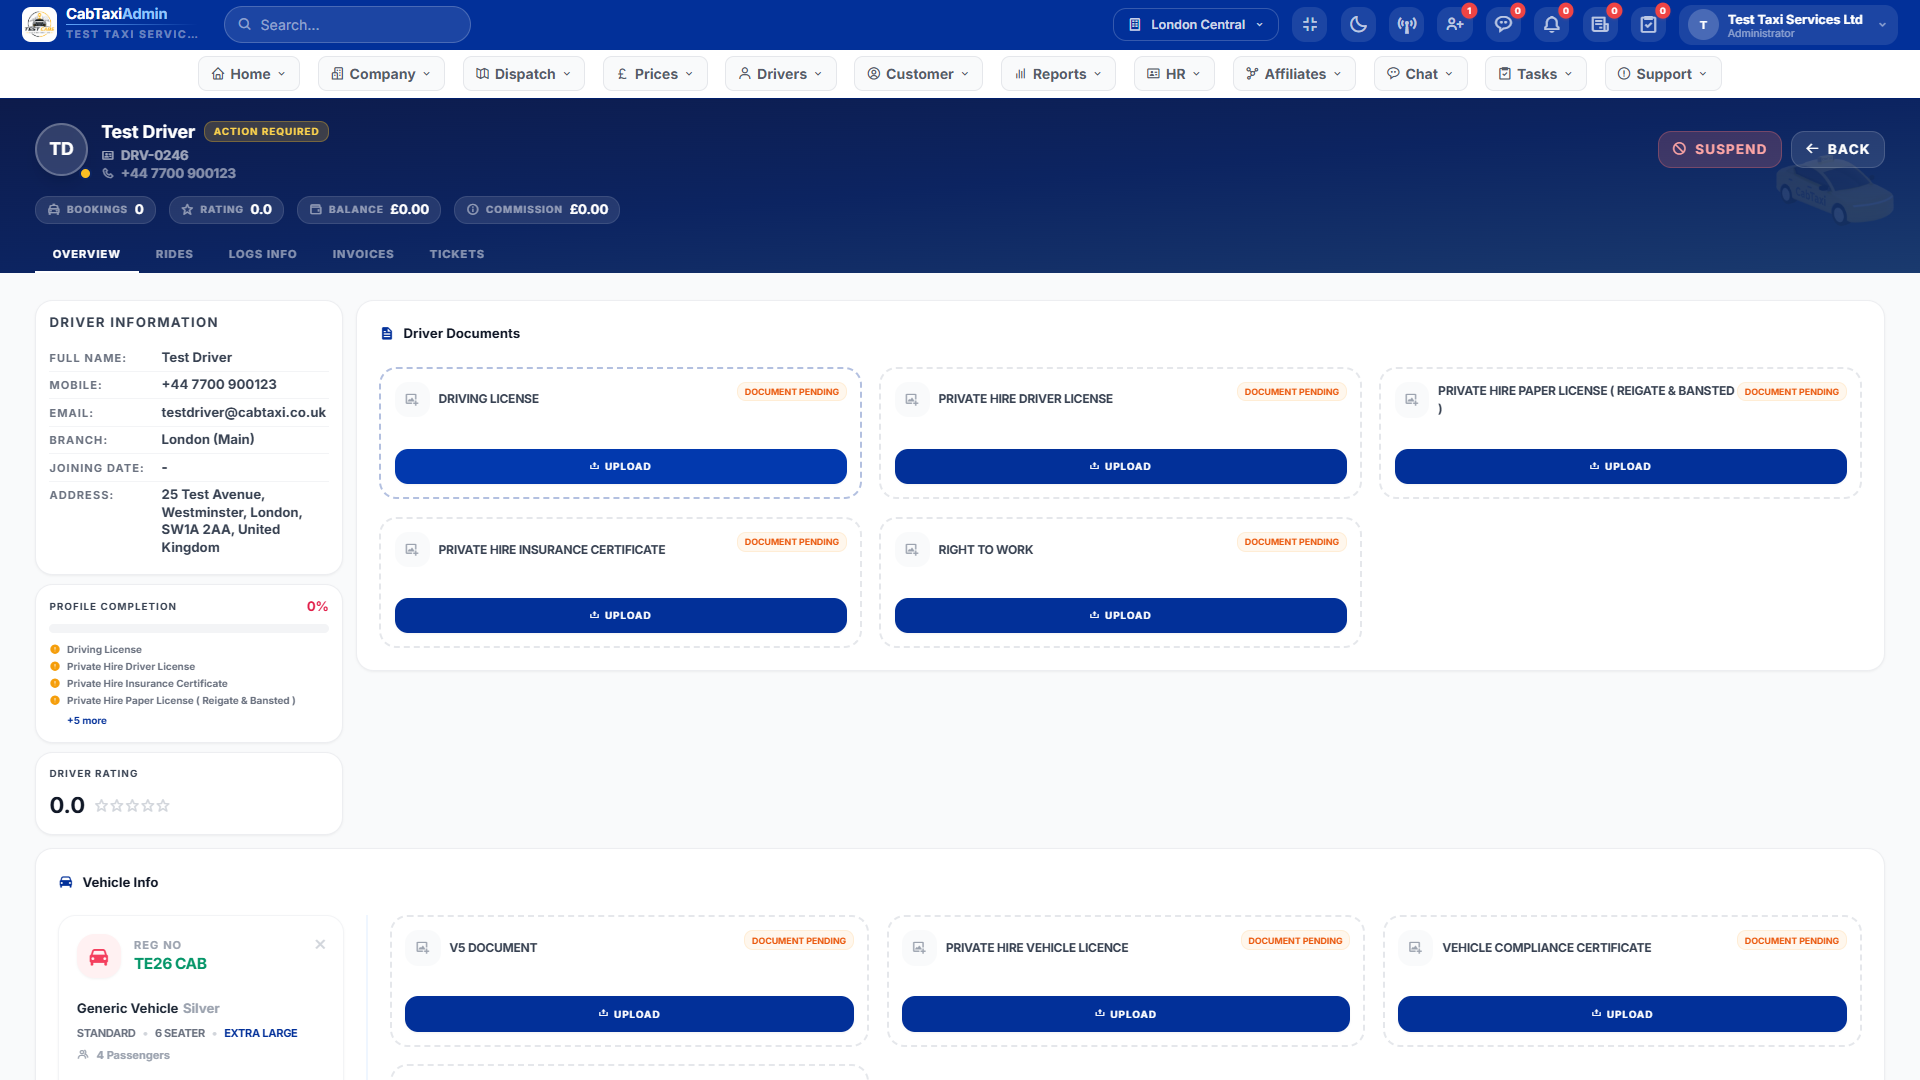Upload the Right To Work document

tap(1121, 615)
